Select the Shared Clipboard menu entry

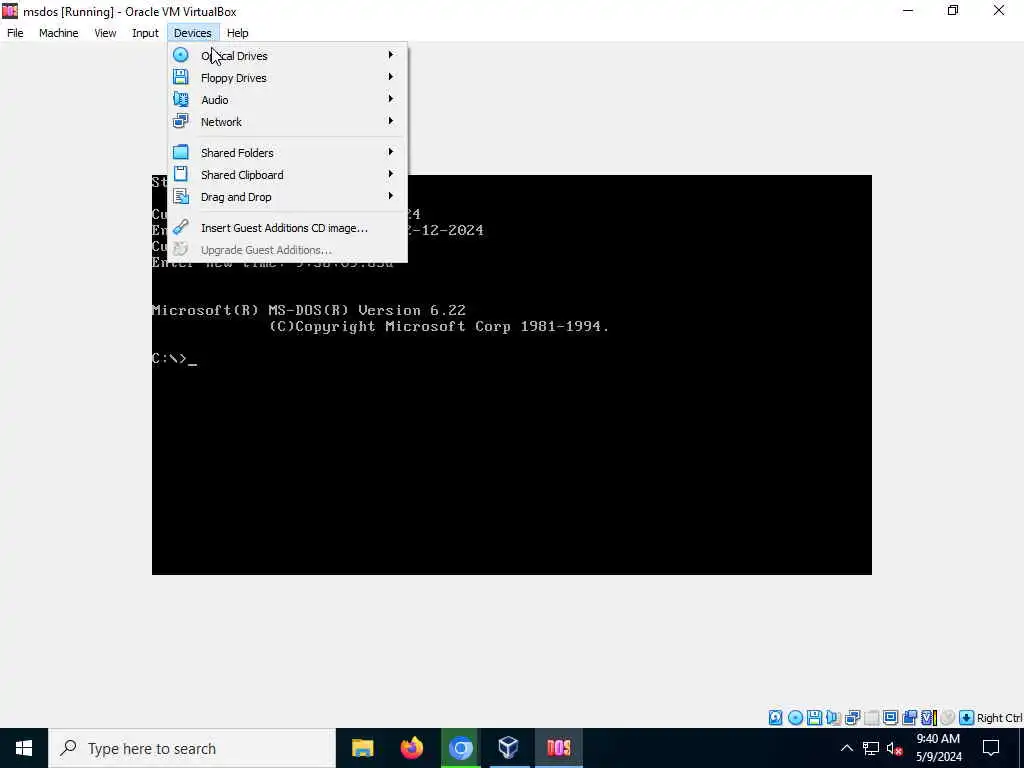pos(287,175)
